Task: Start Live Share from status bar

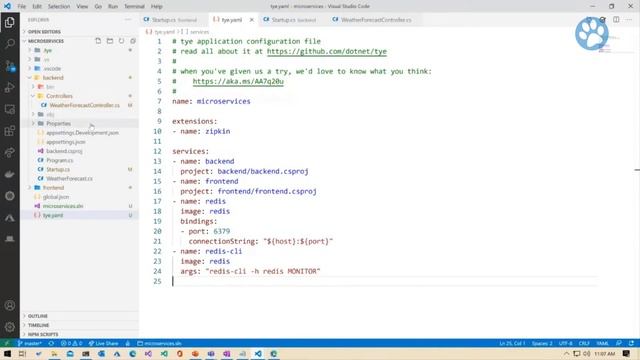Action: (104, 343)
